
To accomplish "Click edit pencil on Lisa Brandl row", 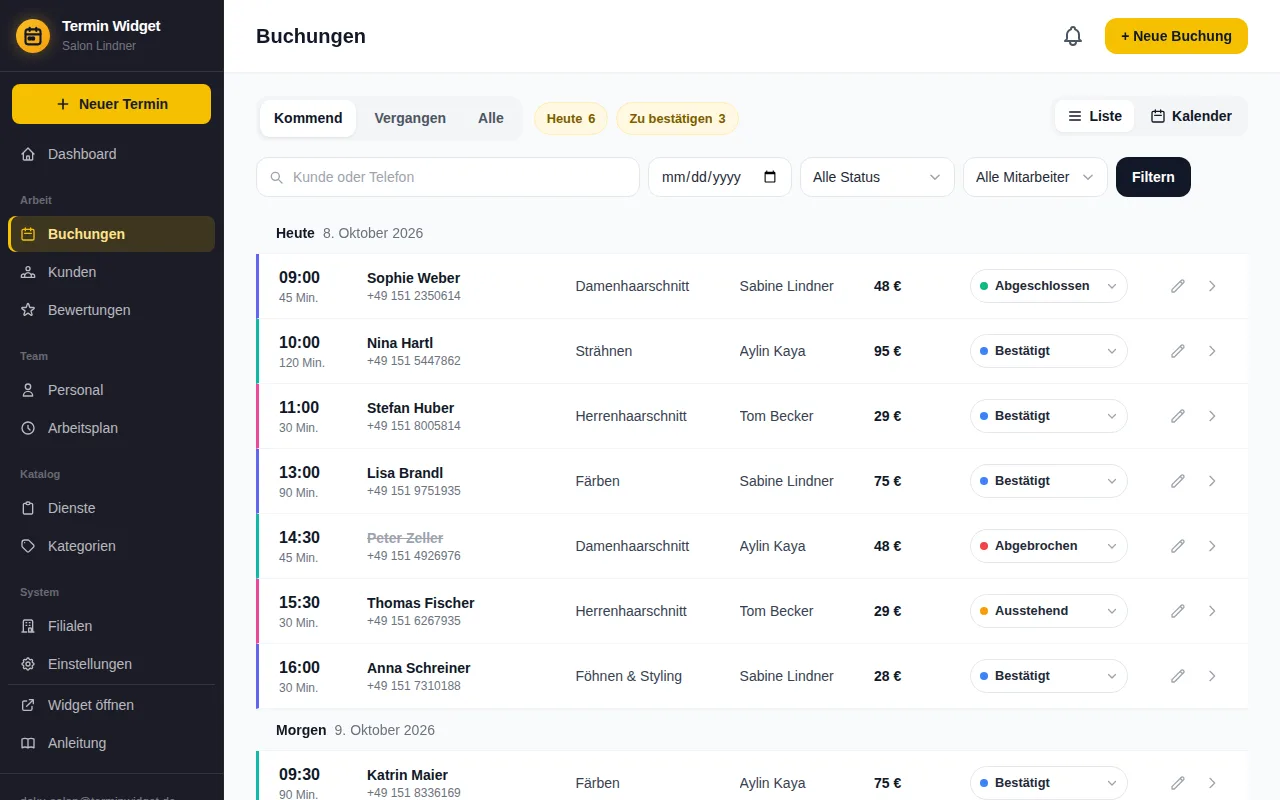I will (1178, 481).
